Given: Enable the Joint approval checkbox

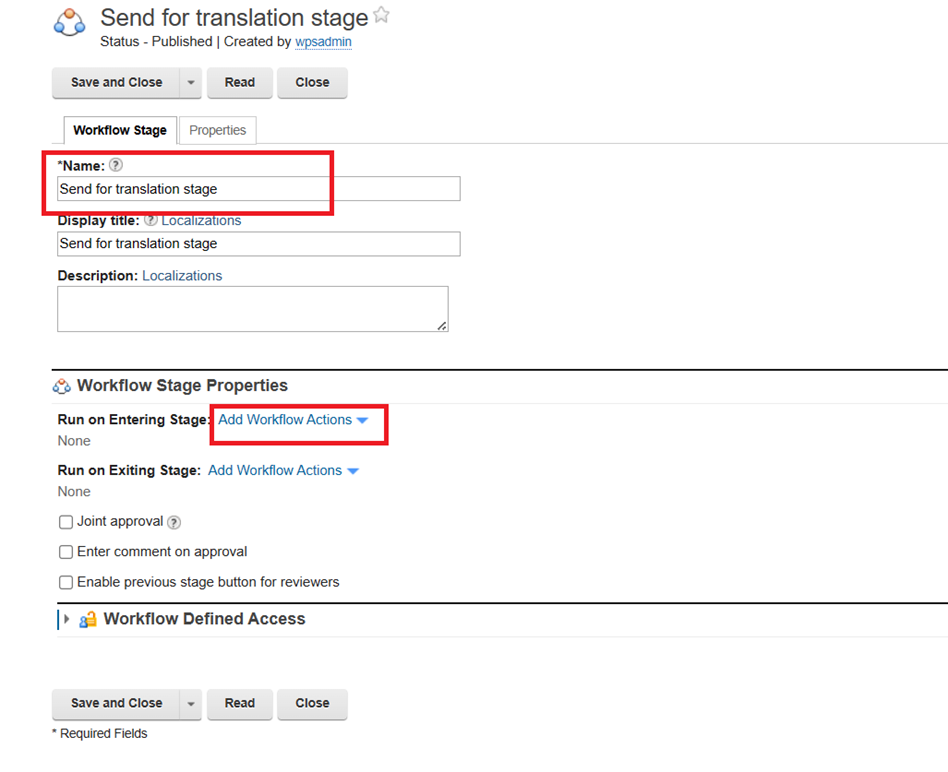Looking at the screenshot, I should pos(65,521).
